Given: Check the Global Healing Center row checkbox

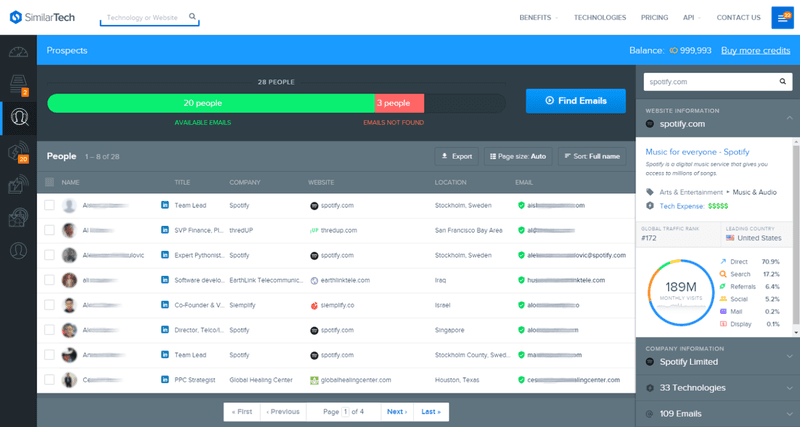Looking at the screenshot, I should coord(49,380).
